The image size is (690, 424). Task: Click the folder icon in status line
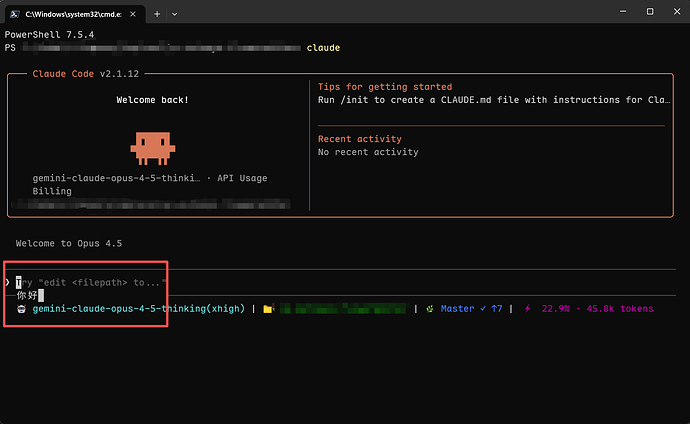(x=268, y=309)
